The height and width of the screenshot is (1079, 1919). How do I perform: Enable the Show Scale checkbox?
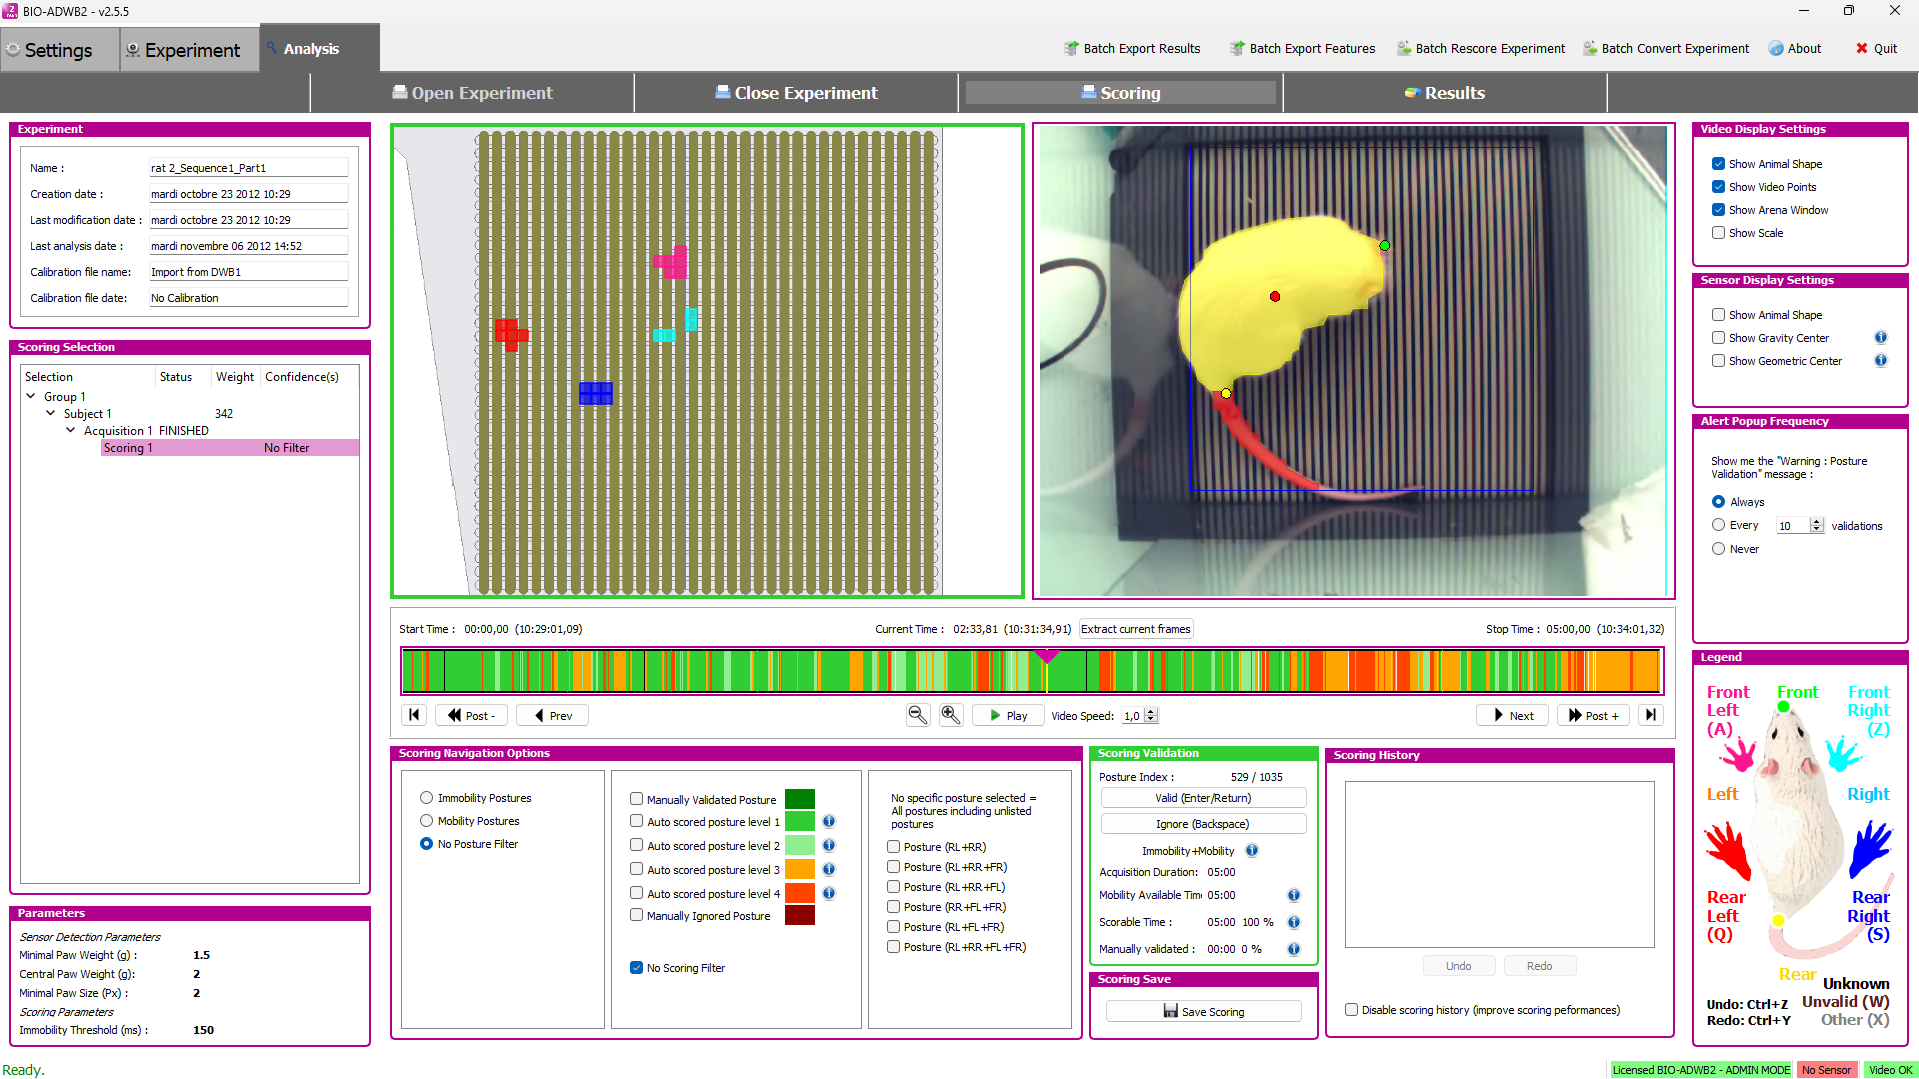click(1718, 233)
